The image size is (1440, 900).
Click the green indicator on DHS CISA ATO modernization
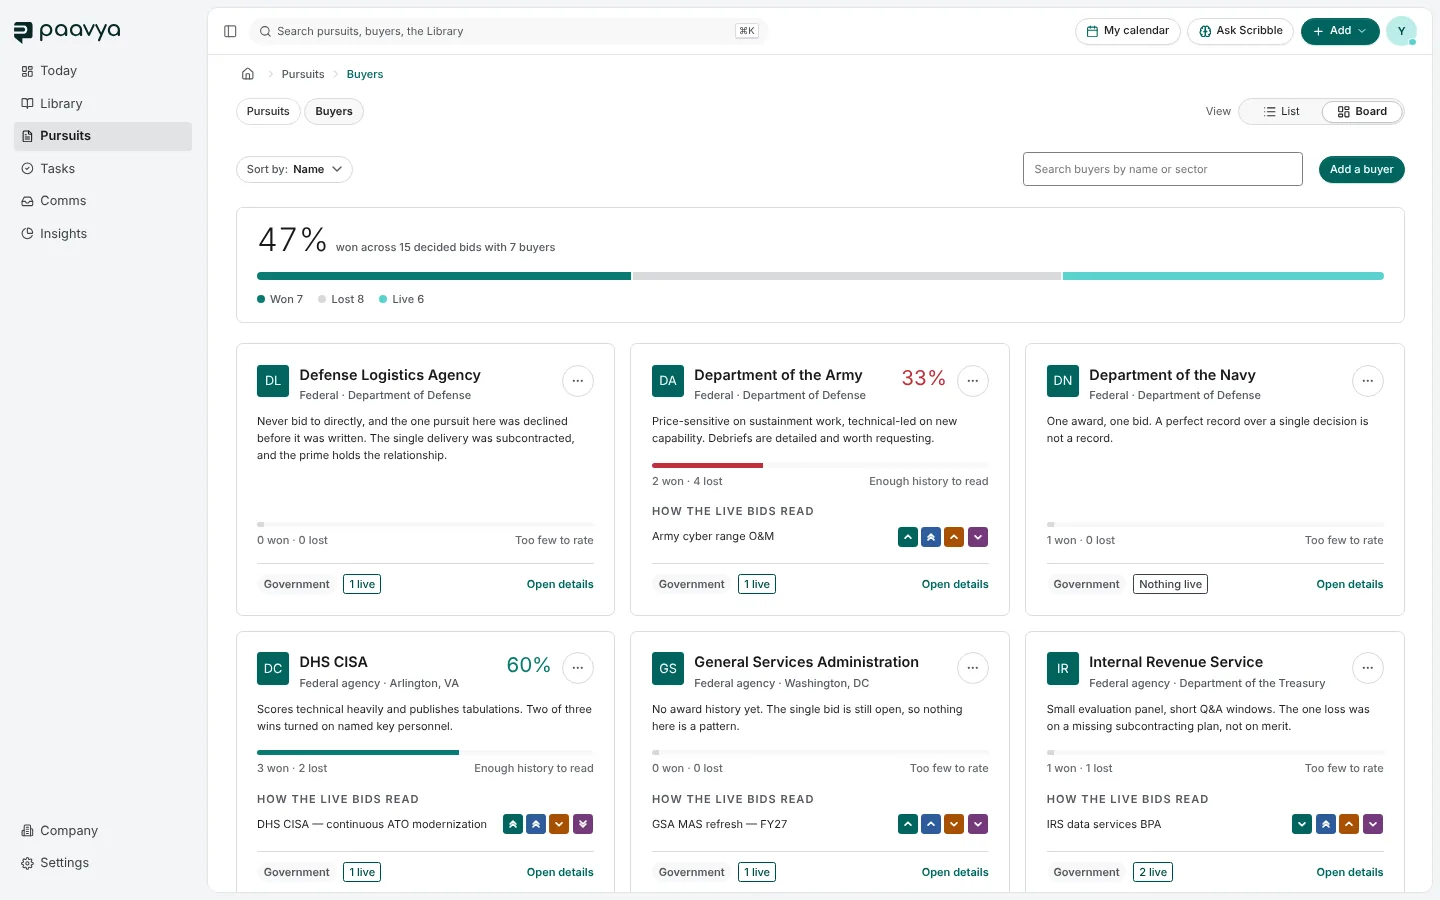(x=513, y=824)
